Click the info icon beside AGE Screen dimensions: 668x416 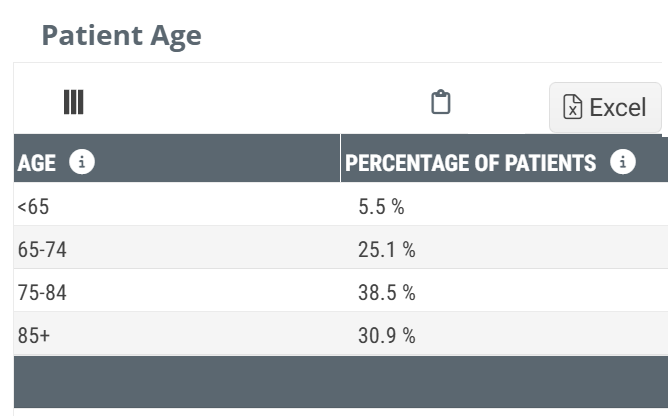82,163
